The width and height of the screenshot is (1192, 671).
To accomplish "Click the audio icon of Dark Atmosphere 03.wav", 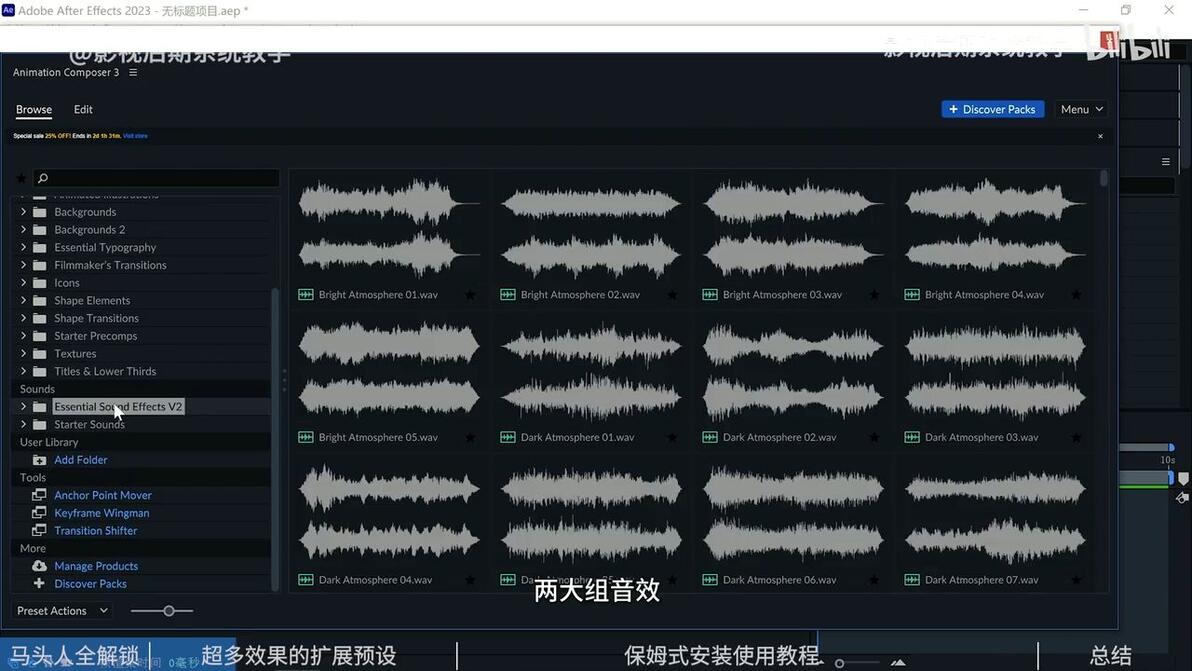I will click(912, 437).
